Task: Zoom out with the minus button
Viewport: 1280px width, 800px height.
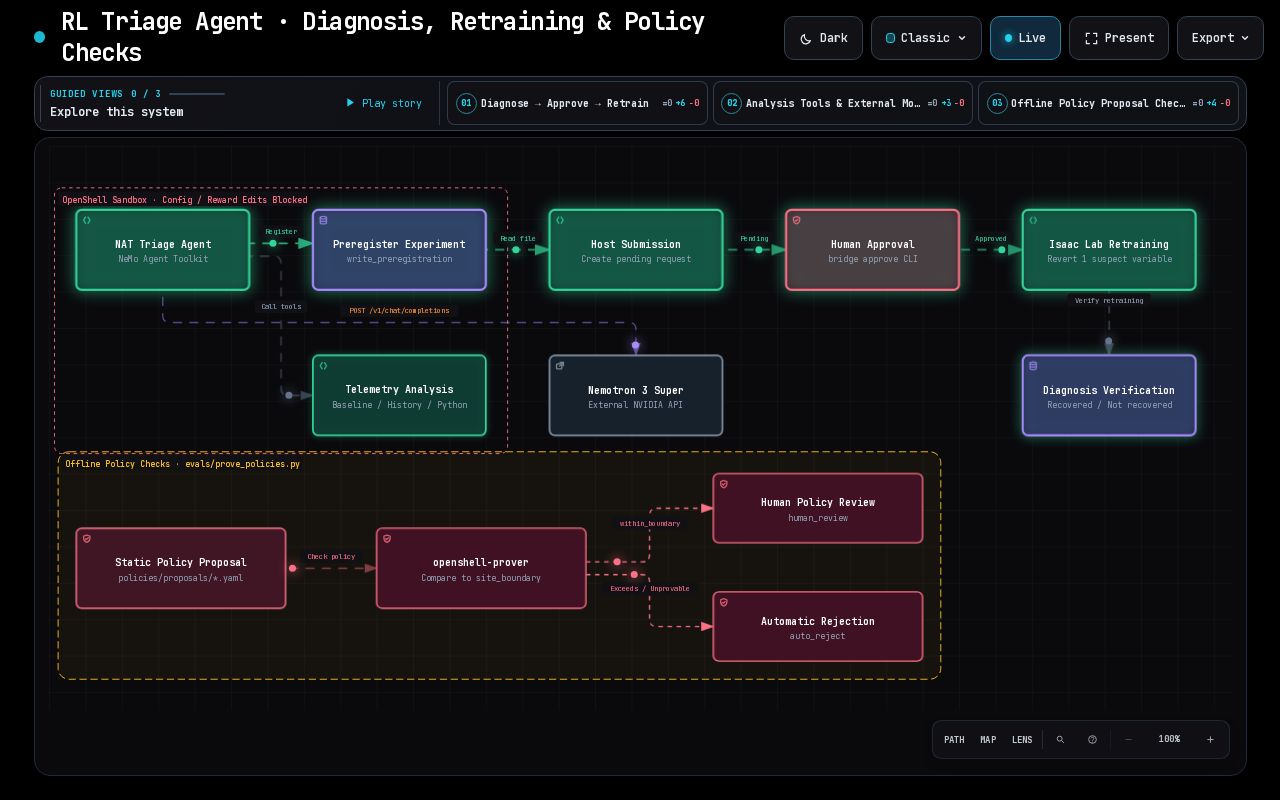Action: tap(1128, 740)
